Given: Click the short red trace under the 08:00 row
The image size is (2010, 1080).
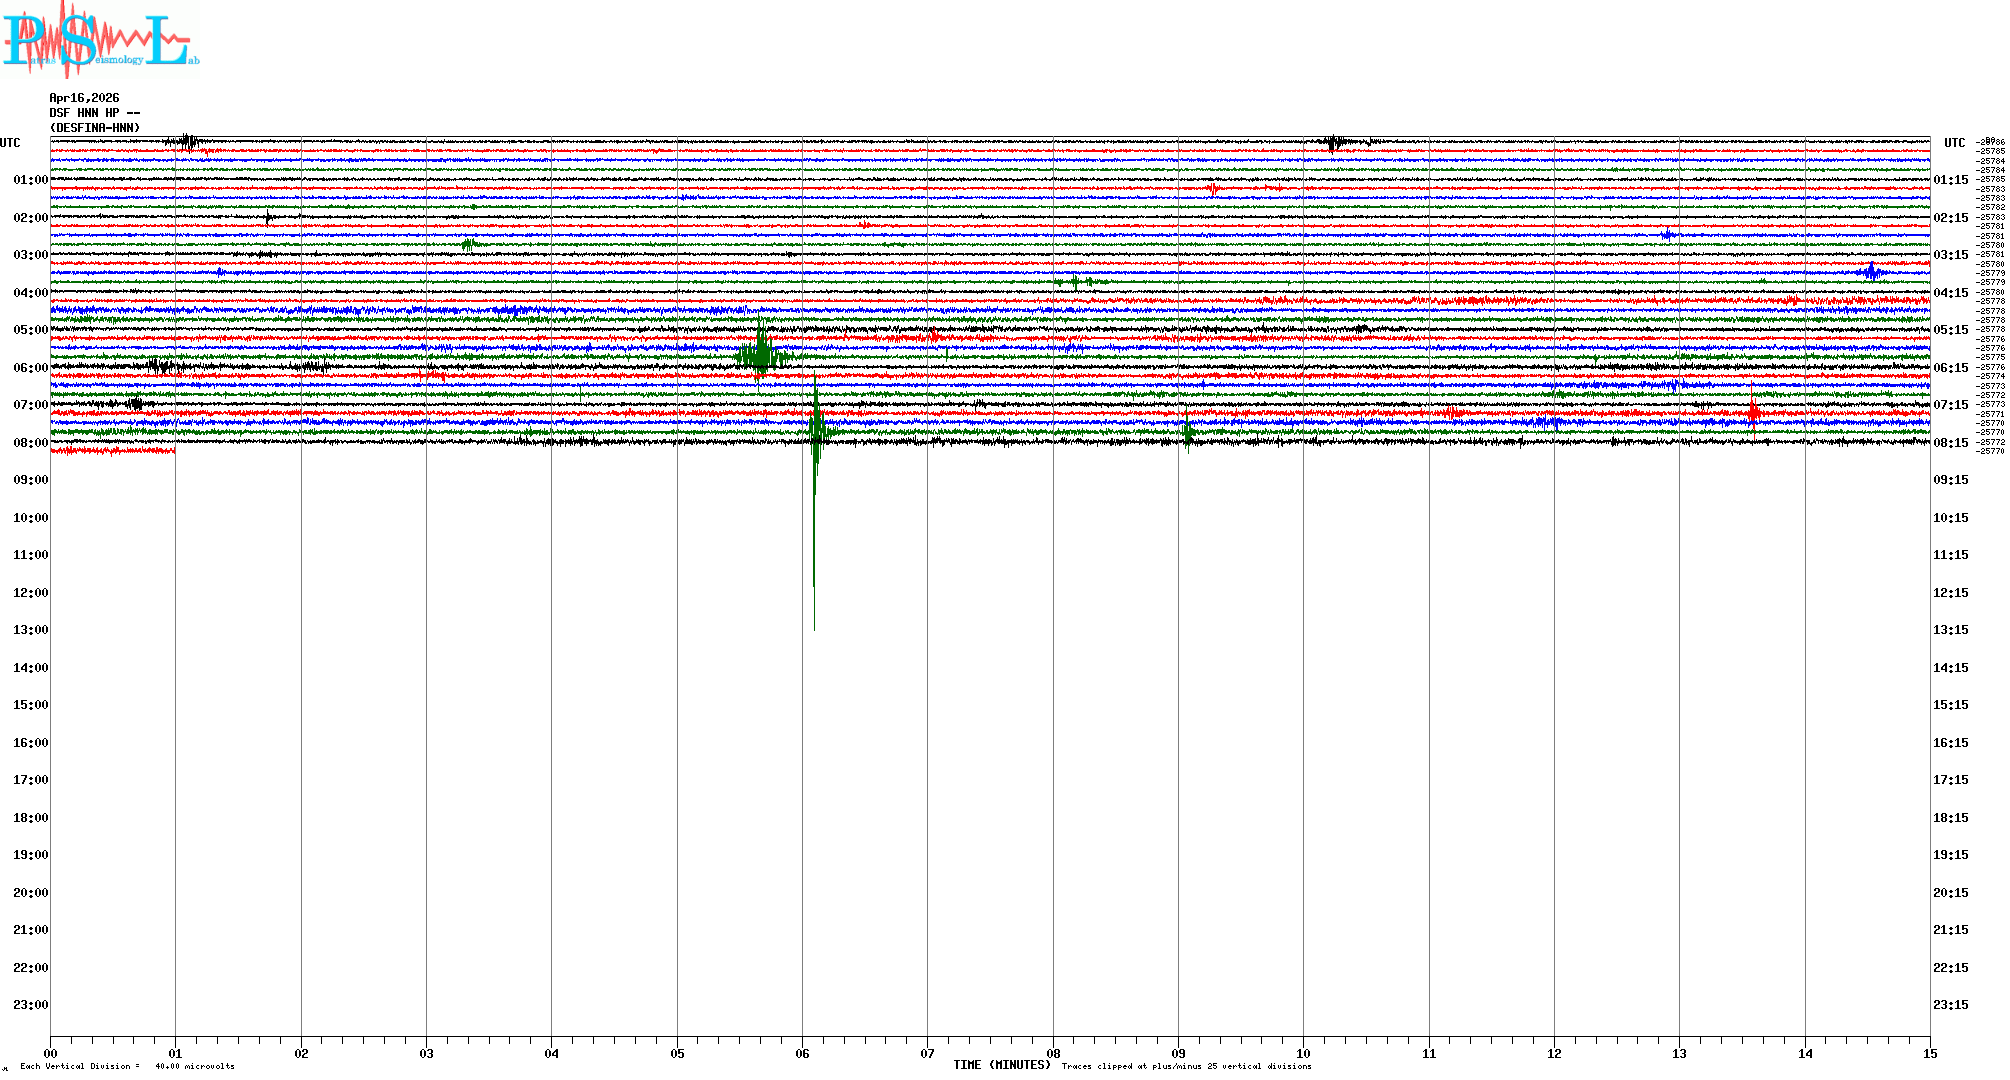Looking at the screenshot, I should 112,451.
